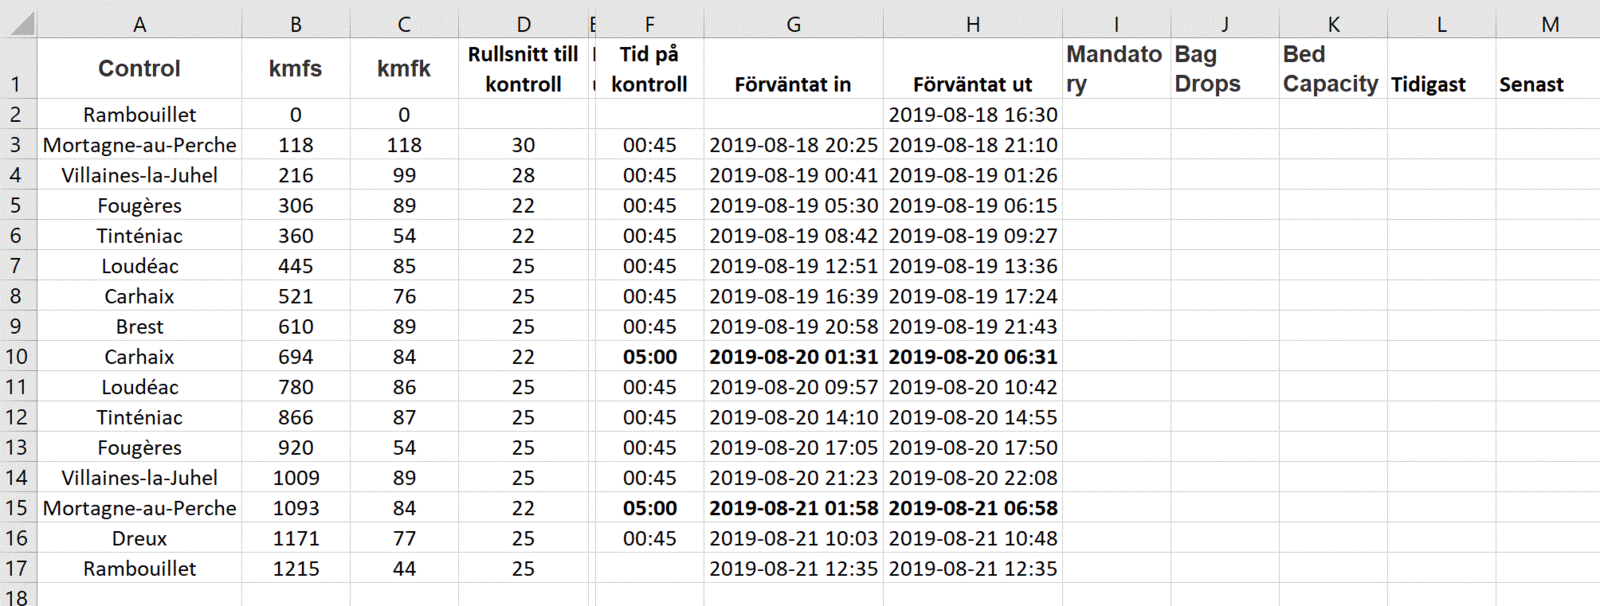Viewport: 1600px width, 606px height.
Task: Select the Rullsnitt till kontroll header
Action: 523,69
